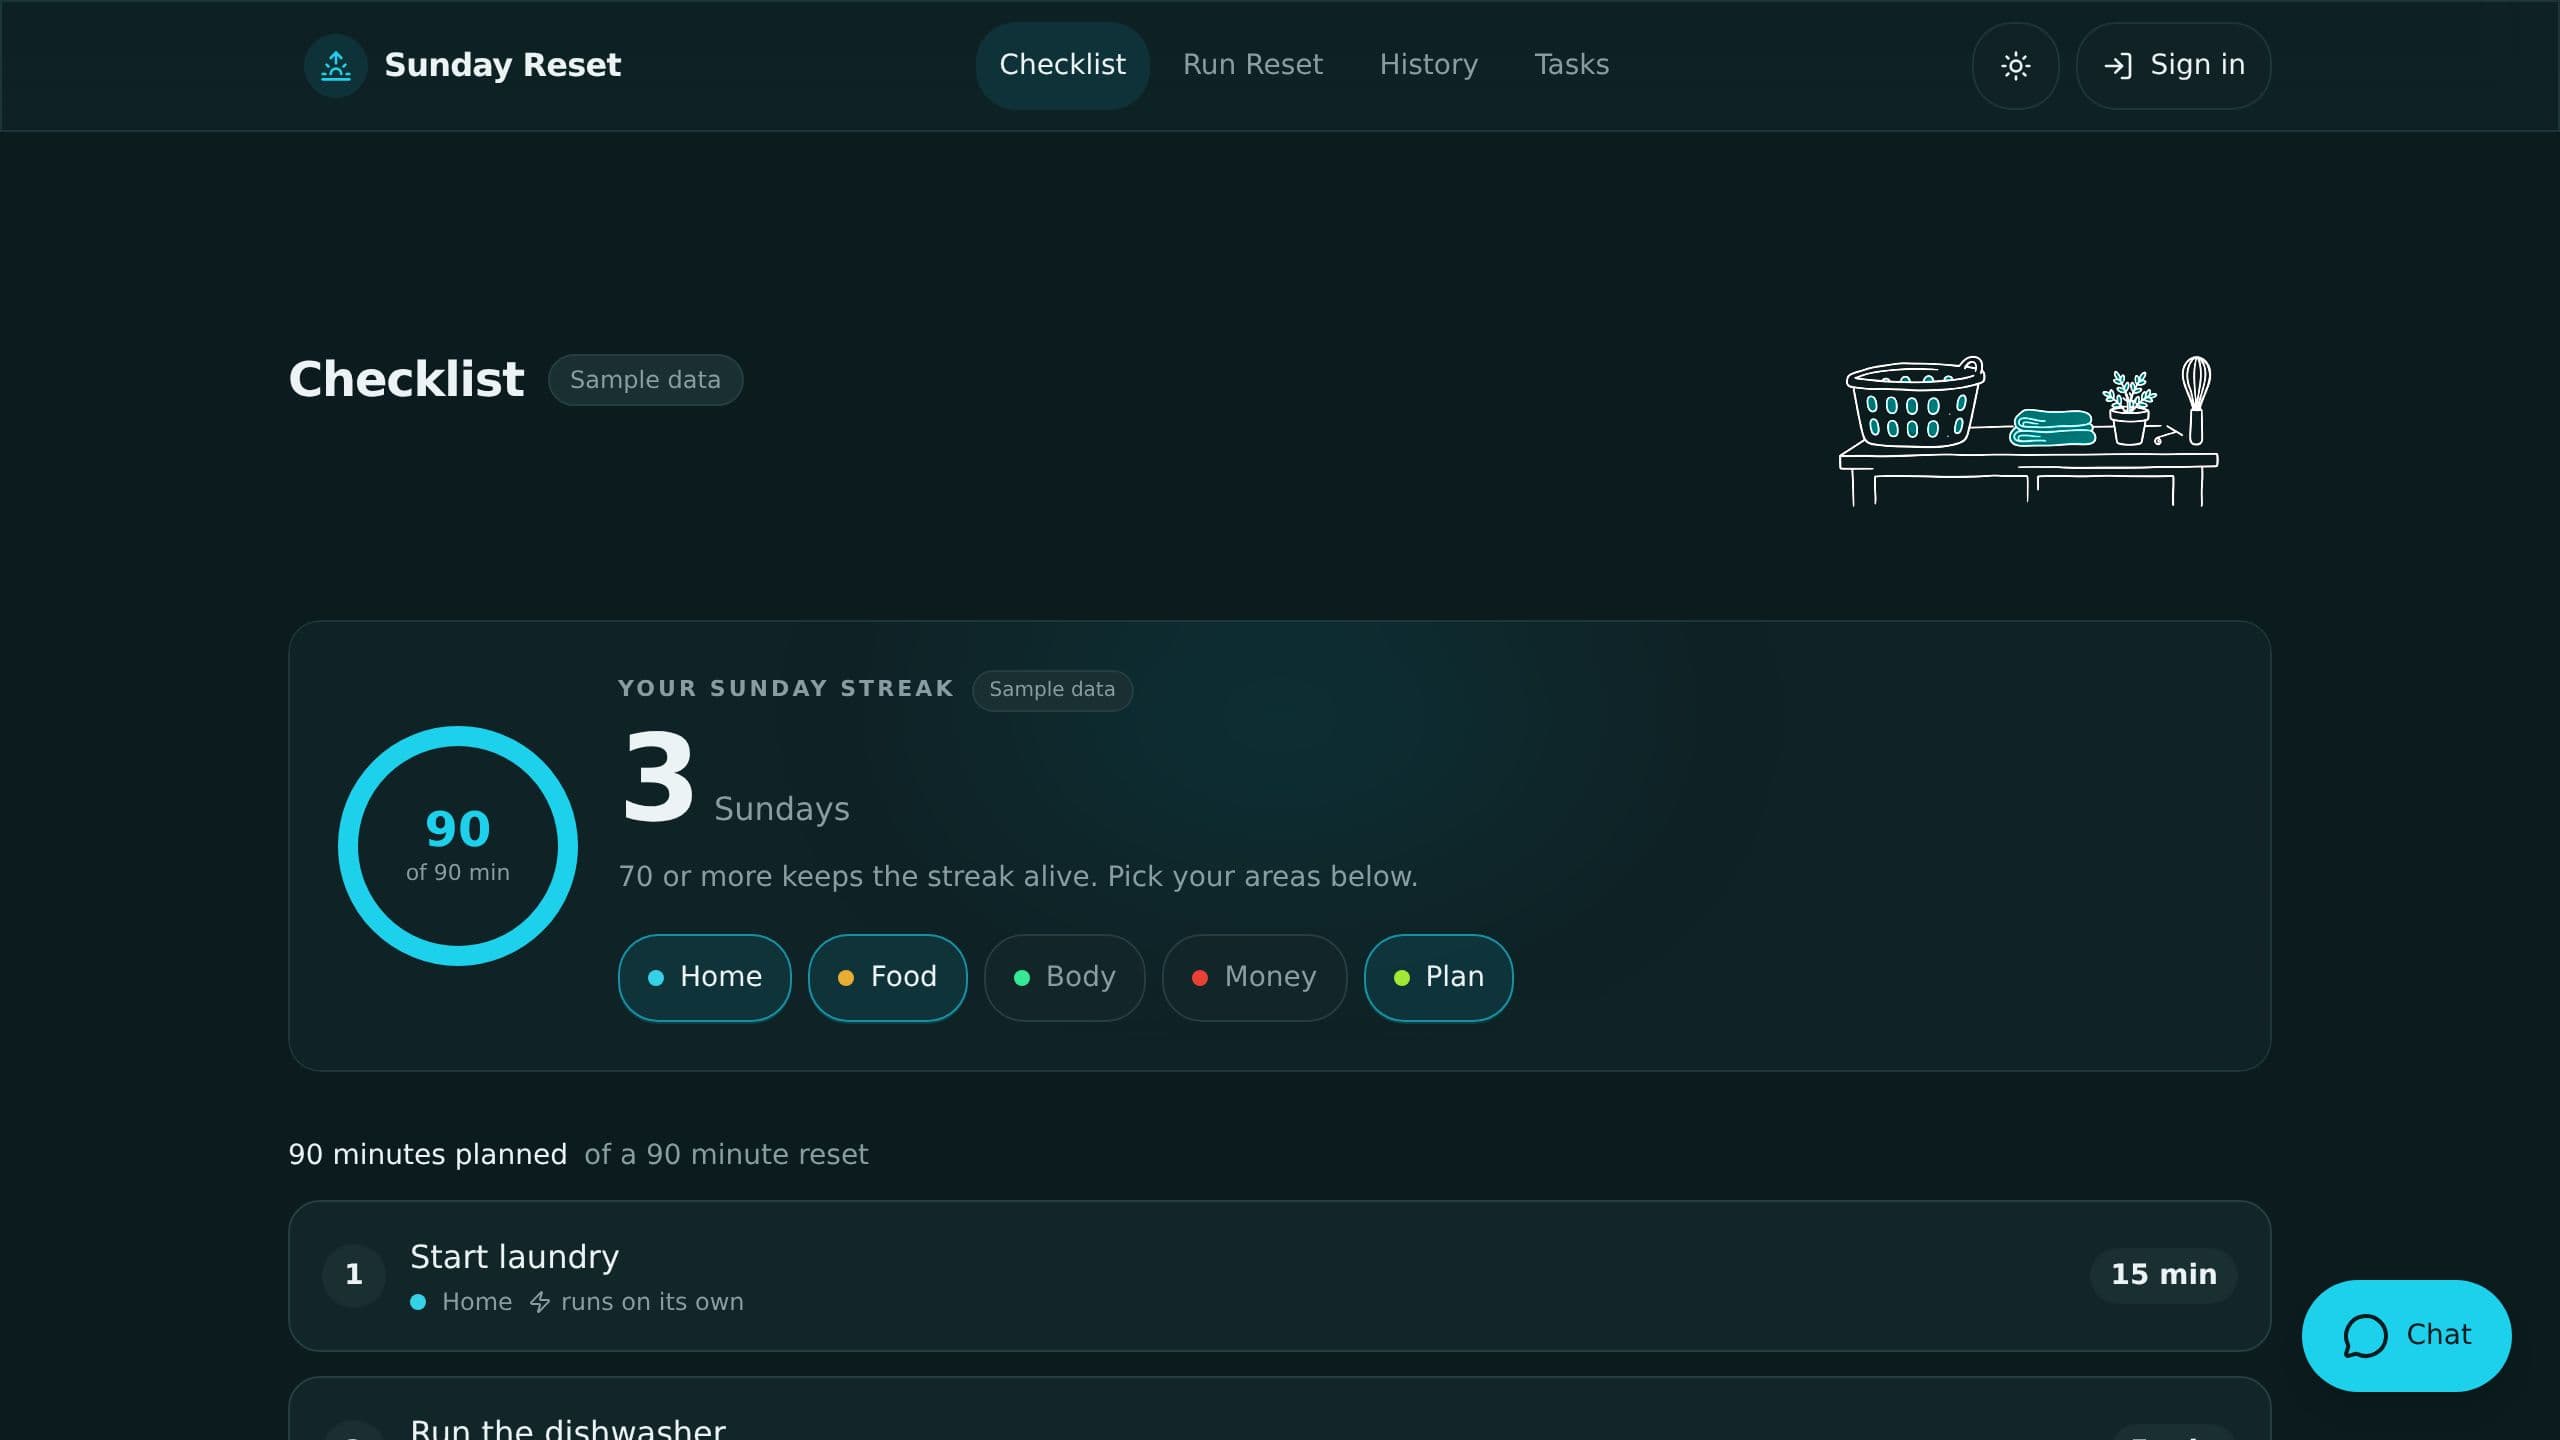
Task: Click the "YOUR SUNDAY STREAK" label
Action: coord(786,689)
